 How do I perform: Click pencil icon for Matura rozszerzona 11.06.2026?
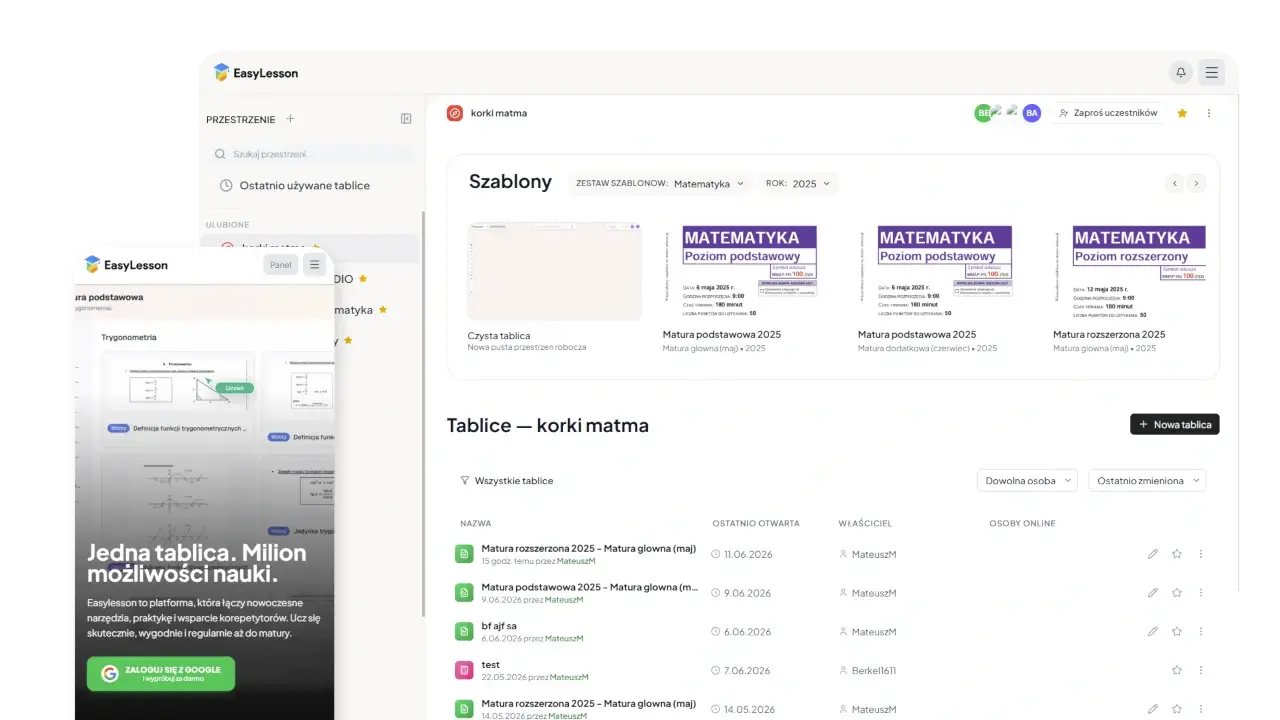[1153, 554]
